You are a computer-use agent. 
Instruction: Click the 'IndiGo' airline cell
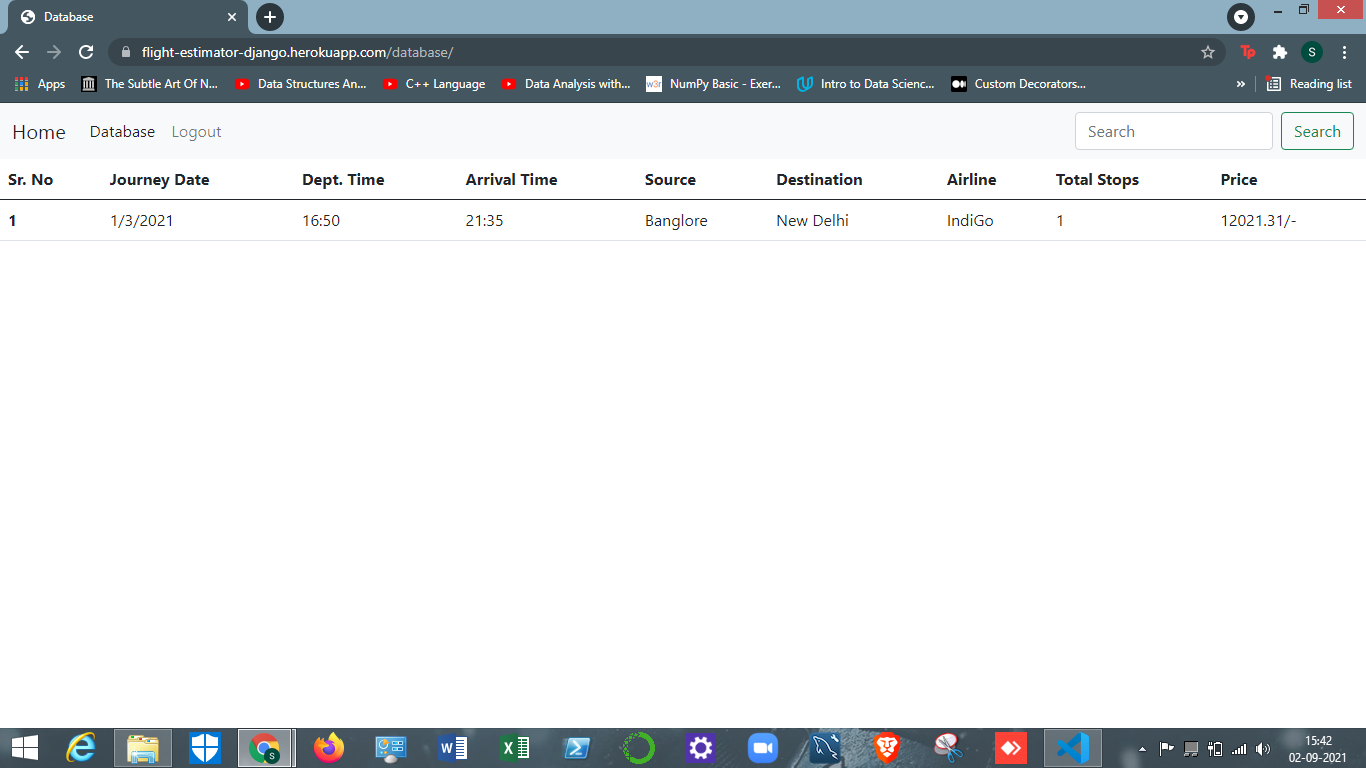click(970, 221)
